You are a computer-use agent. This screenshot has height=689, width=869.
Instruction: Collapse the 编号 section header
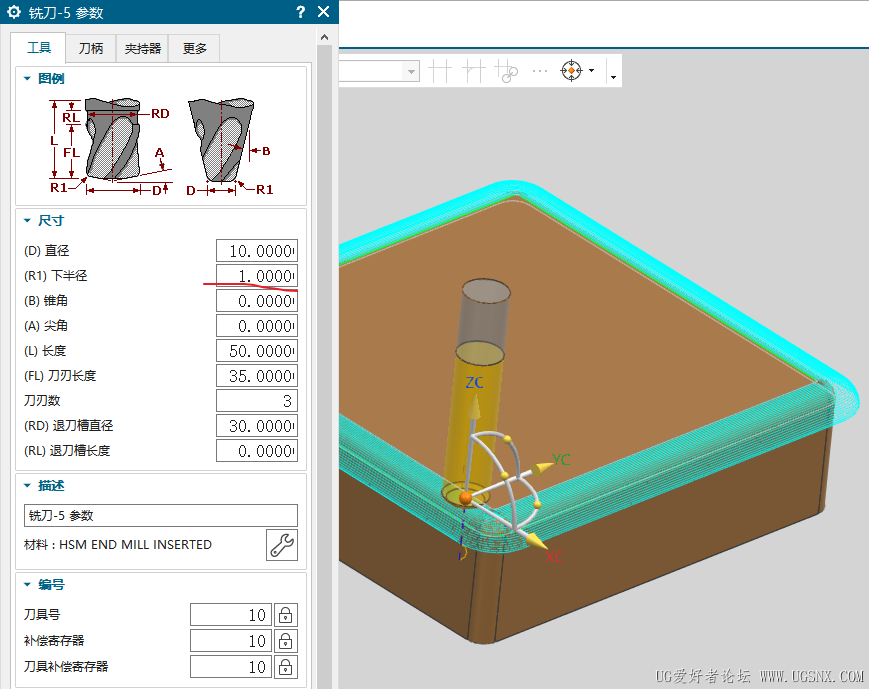pyautogui.click(x=28, y=584)
